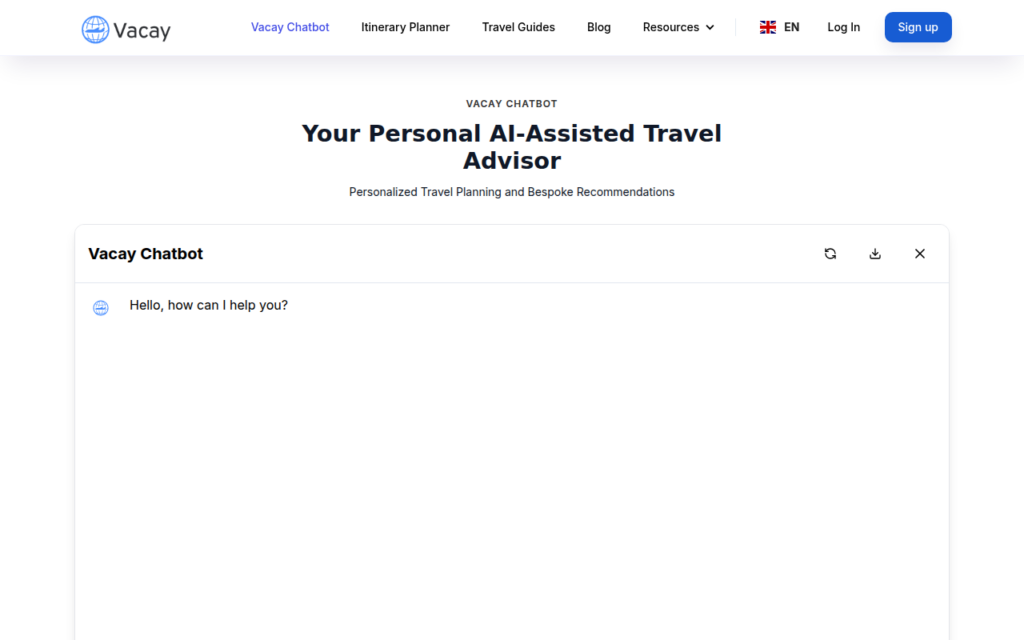The image size is (1024, 640).
Task: Navigate to Travel Guides
Action: click(519, 27)
